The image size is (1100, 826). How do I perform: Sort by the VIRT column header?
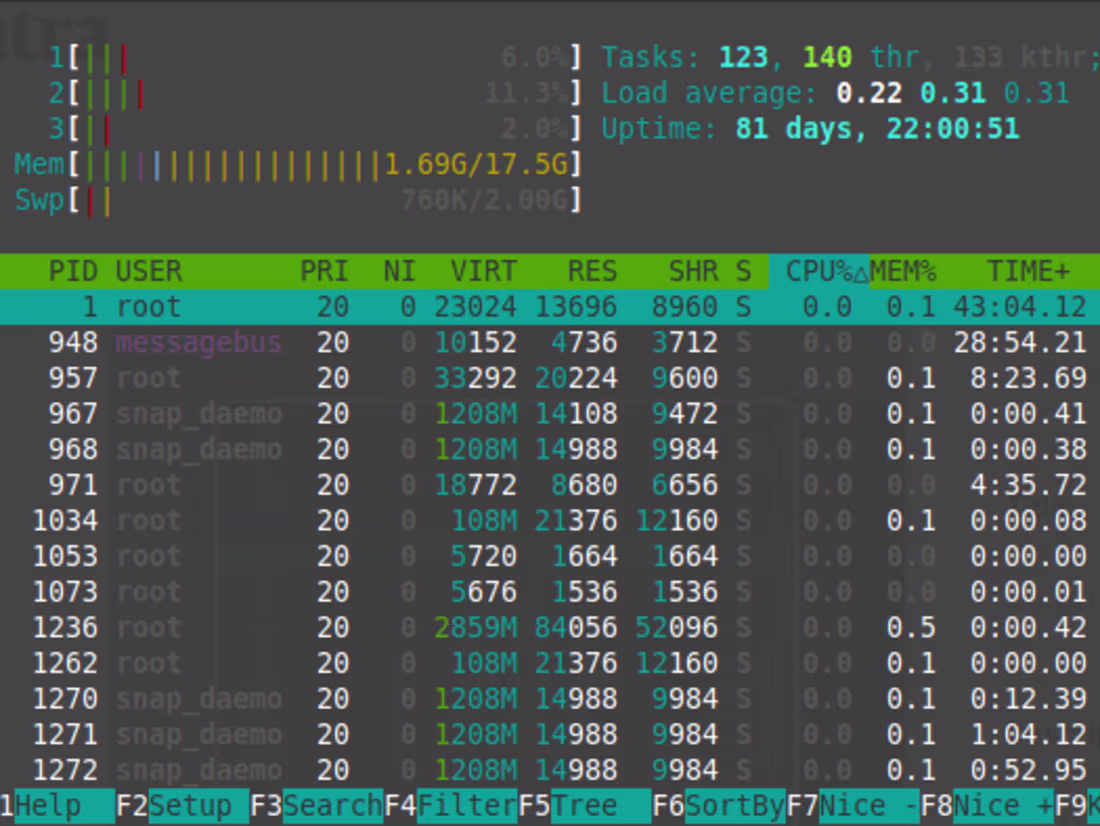pos(485,271)
